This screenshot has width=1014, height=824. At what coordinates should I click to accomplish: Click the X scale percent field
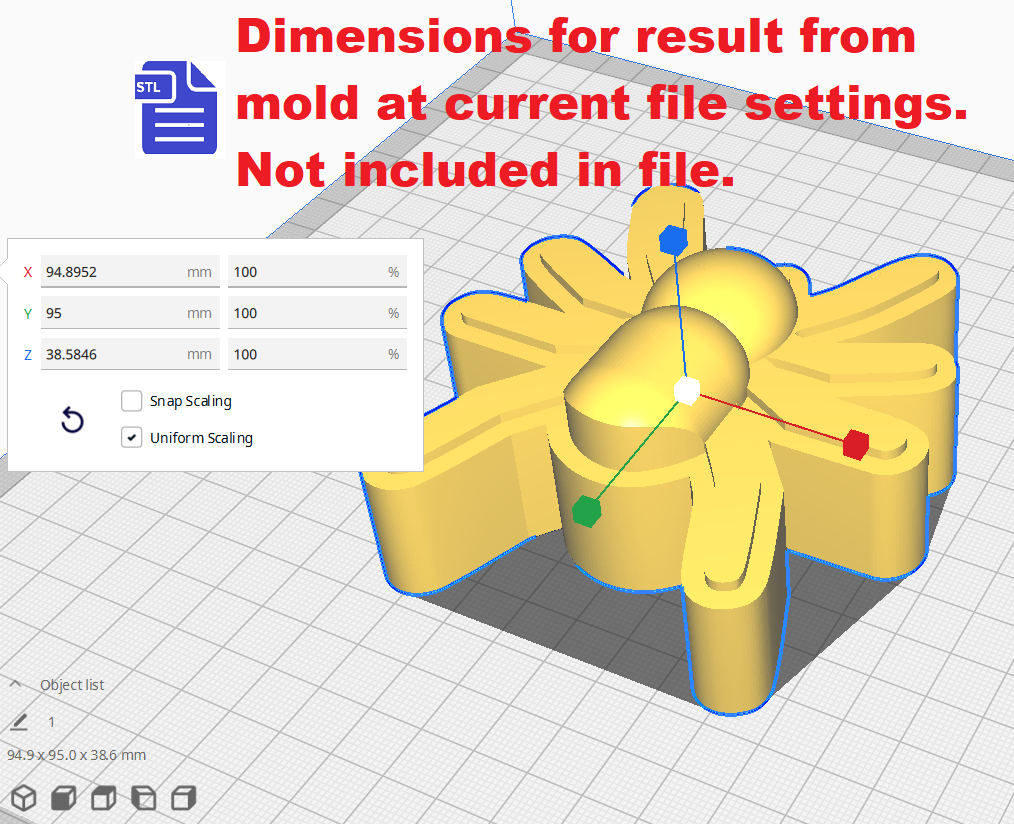305,272
